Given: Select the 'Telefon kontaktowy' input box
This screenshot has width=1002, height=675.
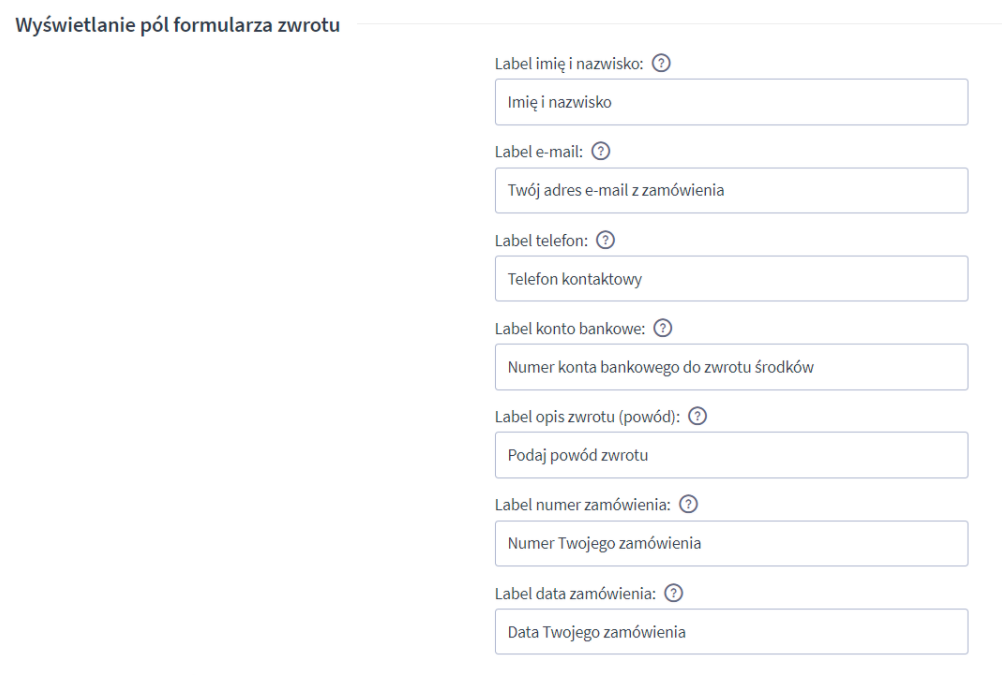Looking at the screenshot, I should (731, 279).
